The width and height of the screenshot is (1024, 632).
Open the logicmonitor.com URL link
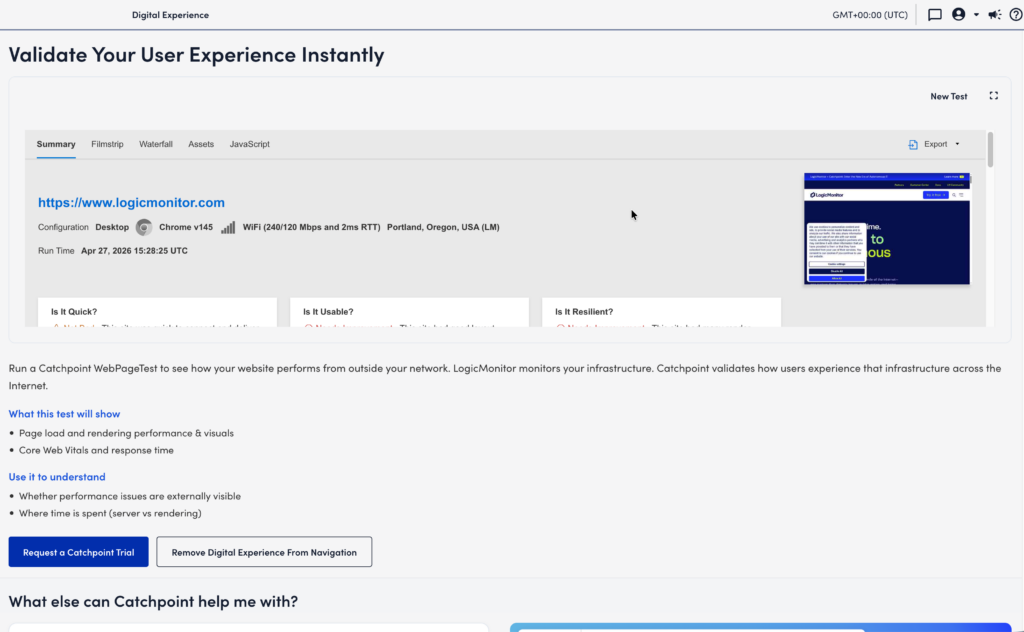pos(131,202)
